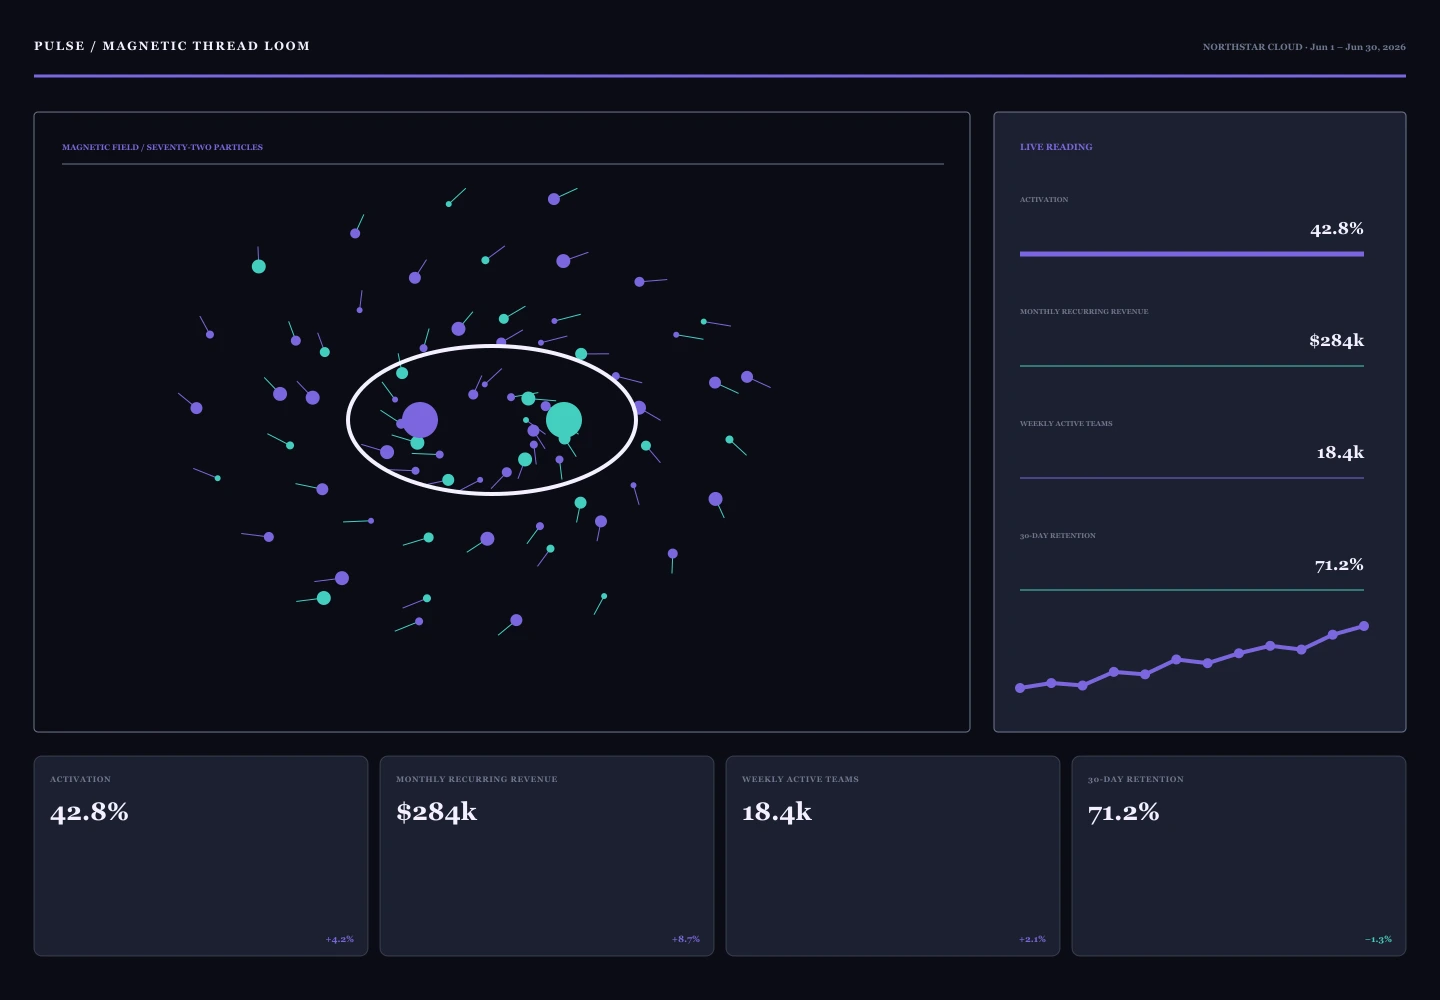1440x1000 pixels.
Task: Click MONTHLY RECURRING REVENUE label in Live Reading
Action: [x=1084, y=312]
